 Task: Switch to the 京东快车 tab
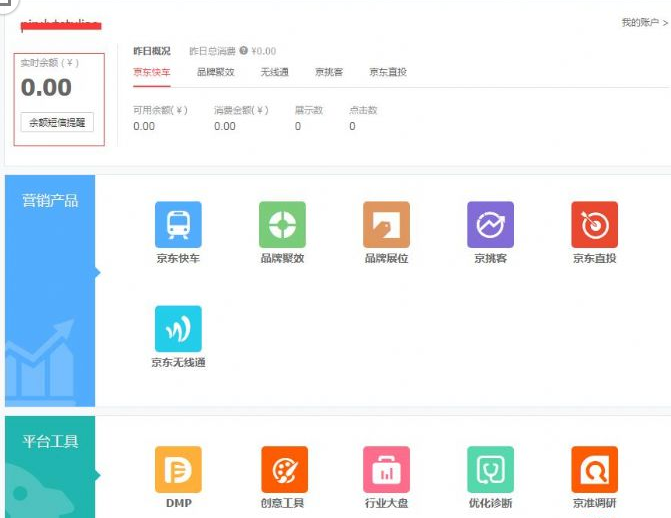coord(152,72)
